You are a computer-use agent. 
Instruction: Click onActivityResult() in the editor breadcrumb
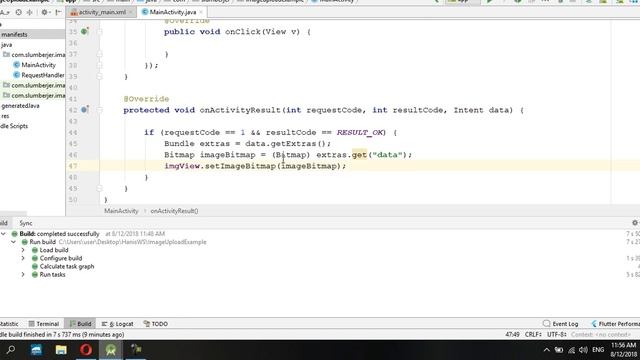(x=174, y=211)
